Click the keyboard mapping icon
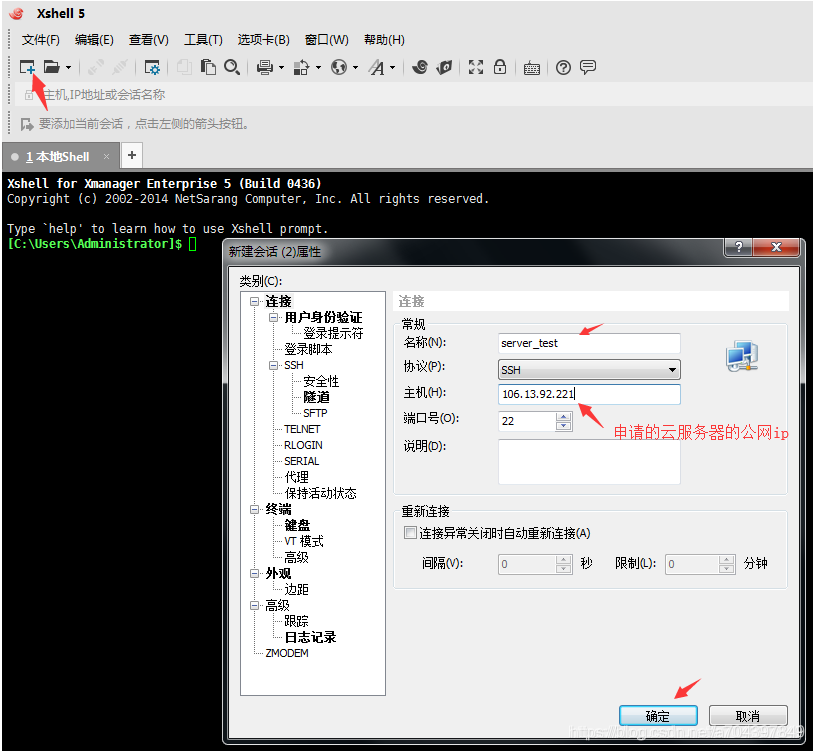 (532, 68)
